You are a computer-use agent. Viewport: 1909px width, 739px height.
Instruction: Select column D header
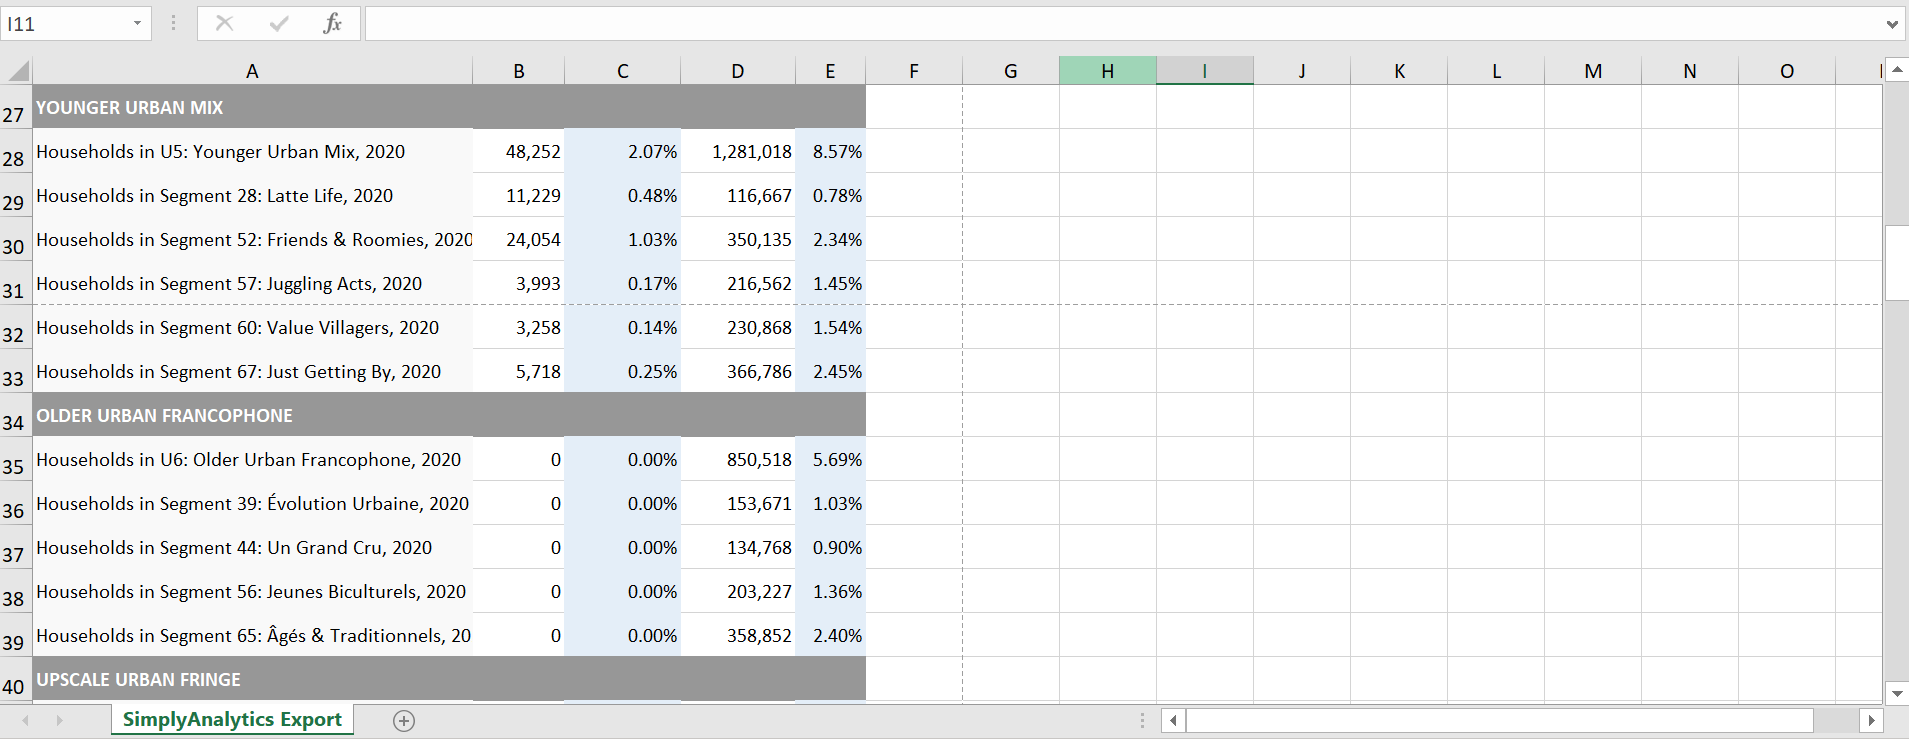pyautogui.click(x=738, y=71)
